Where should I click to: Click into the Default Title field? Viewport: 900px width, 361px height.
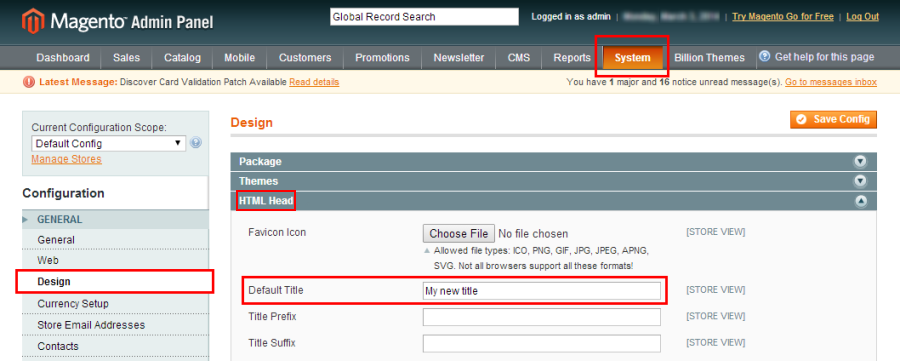coord(542,291)
